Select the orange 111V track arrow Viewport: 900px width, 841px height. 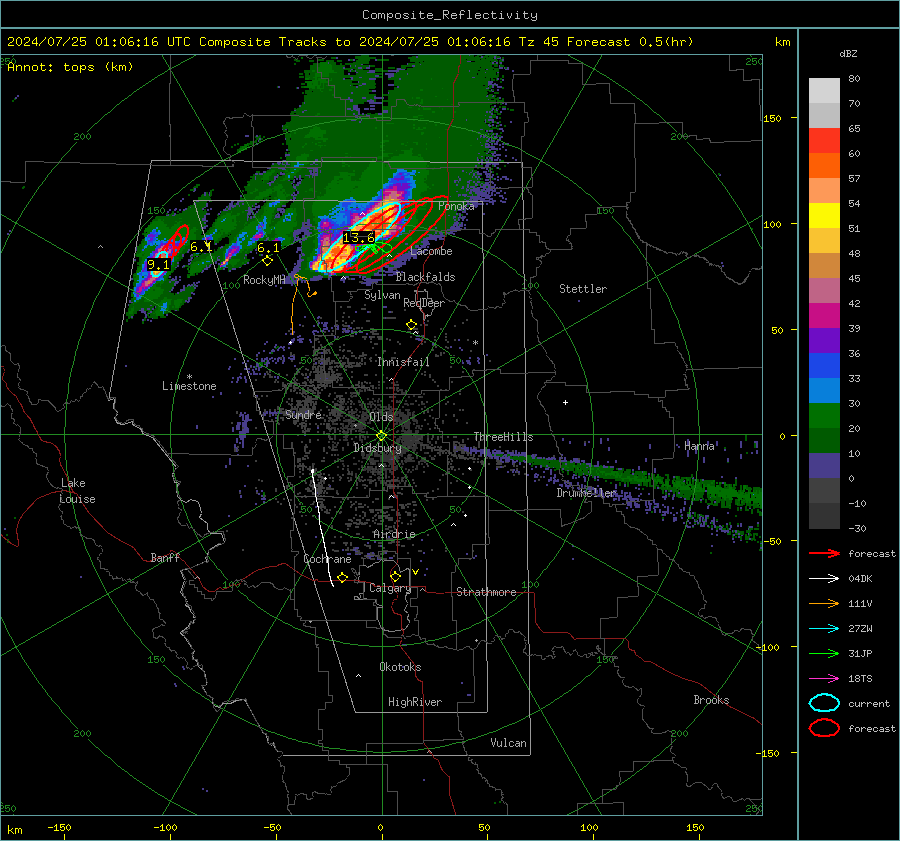click(x=824, y=603)
